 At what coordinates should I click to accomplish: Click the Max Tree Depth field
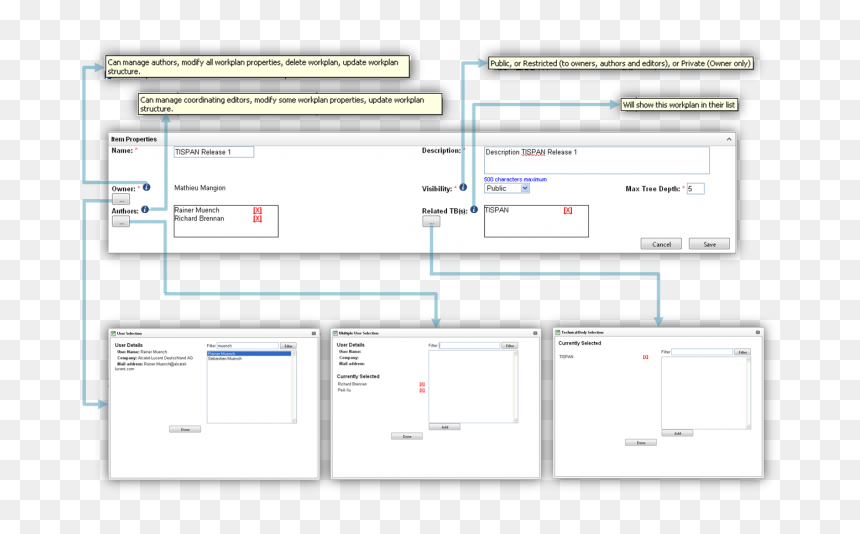(x=695, y=189)
